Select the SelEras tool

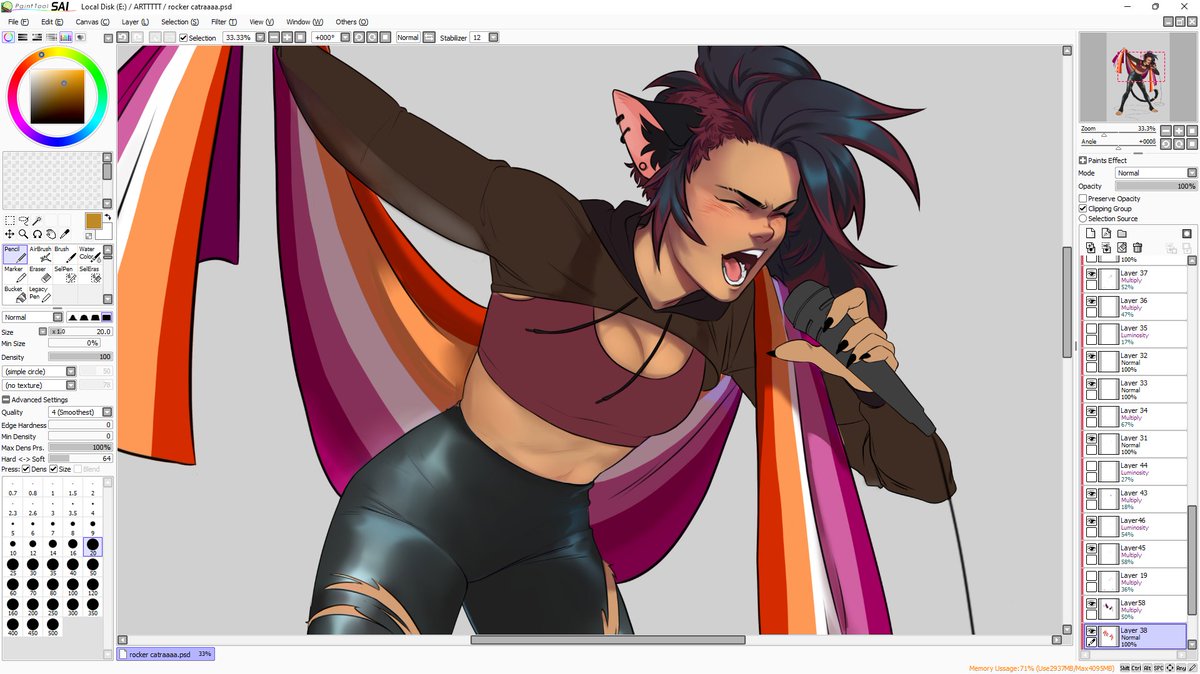[89, 274]
